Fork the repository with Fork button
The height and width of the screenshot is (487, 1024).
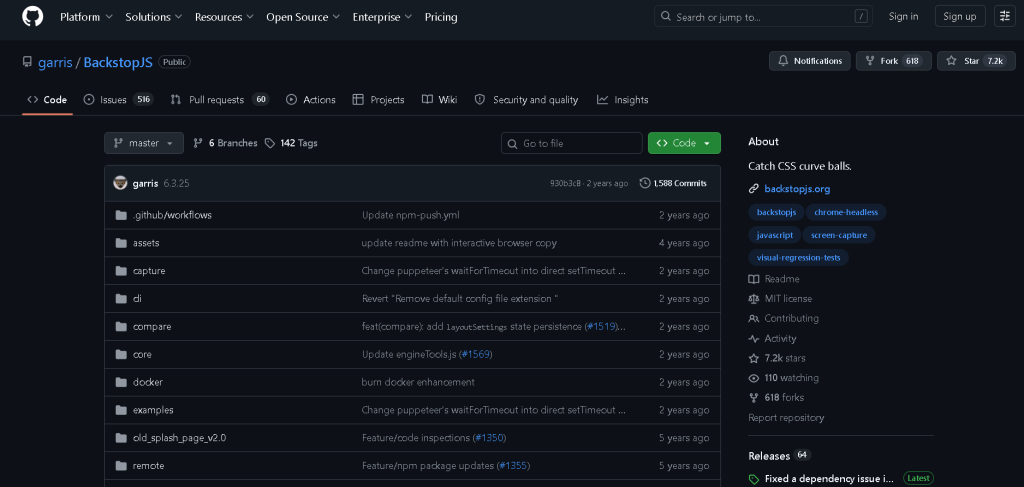pos(893,61)
